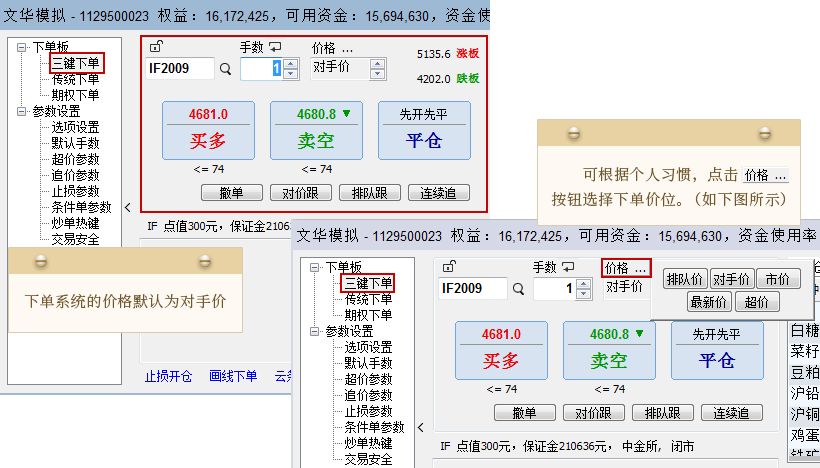This screenshot has width=820, height=468.
Task: Click 平仓 button in front window
Action: coord(717,351)
